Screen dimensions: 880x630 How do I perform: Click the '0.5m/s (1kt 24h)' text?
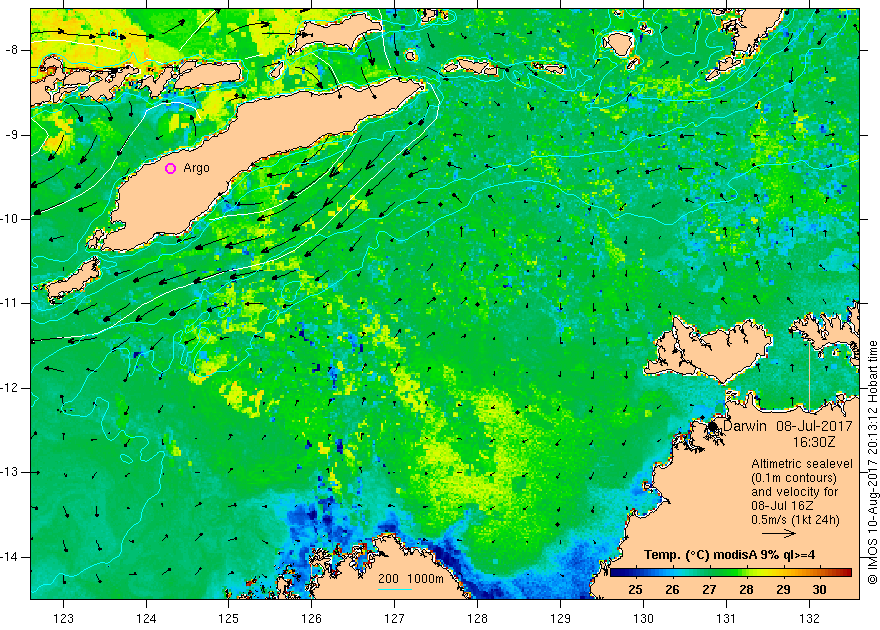795,520
